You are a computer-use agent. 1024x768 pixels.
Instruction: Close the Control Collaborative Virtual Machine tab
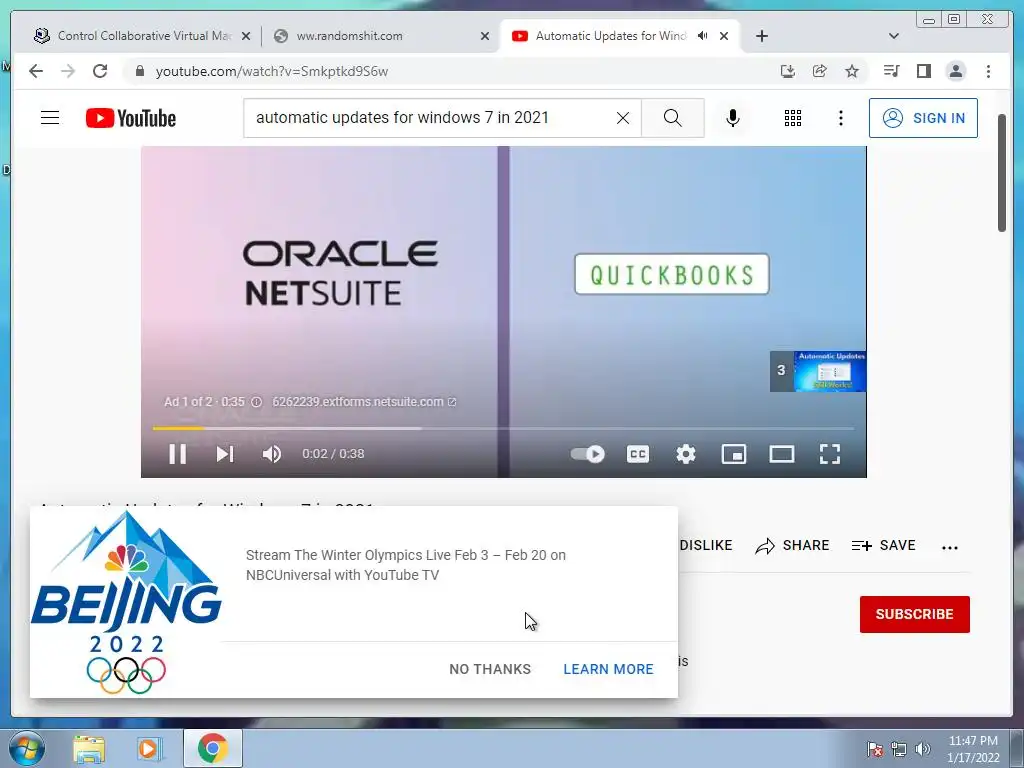pos(246,37)
